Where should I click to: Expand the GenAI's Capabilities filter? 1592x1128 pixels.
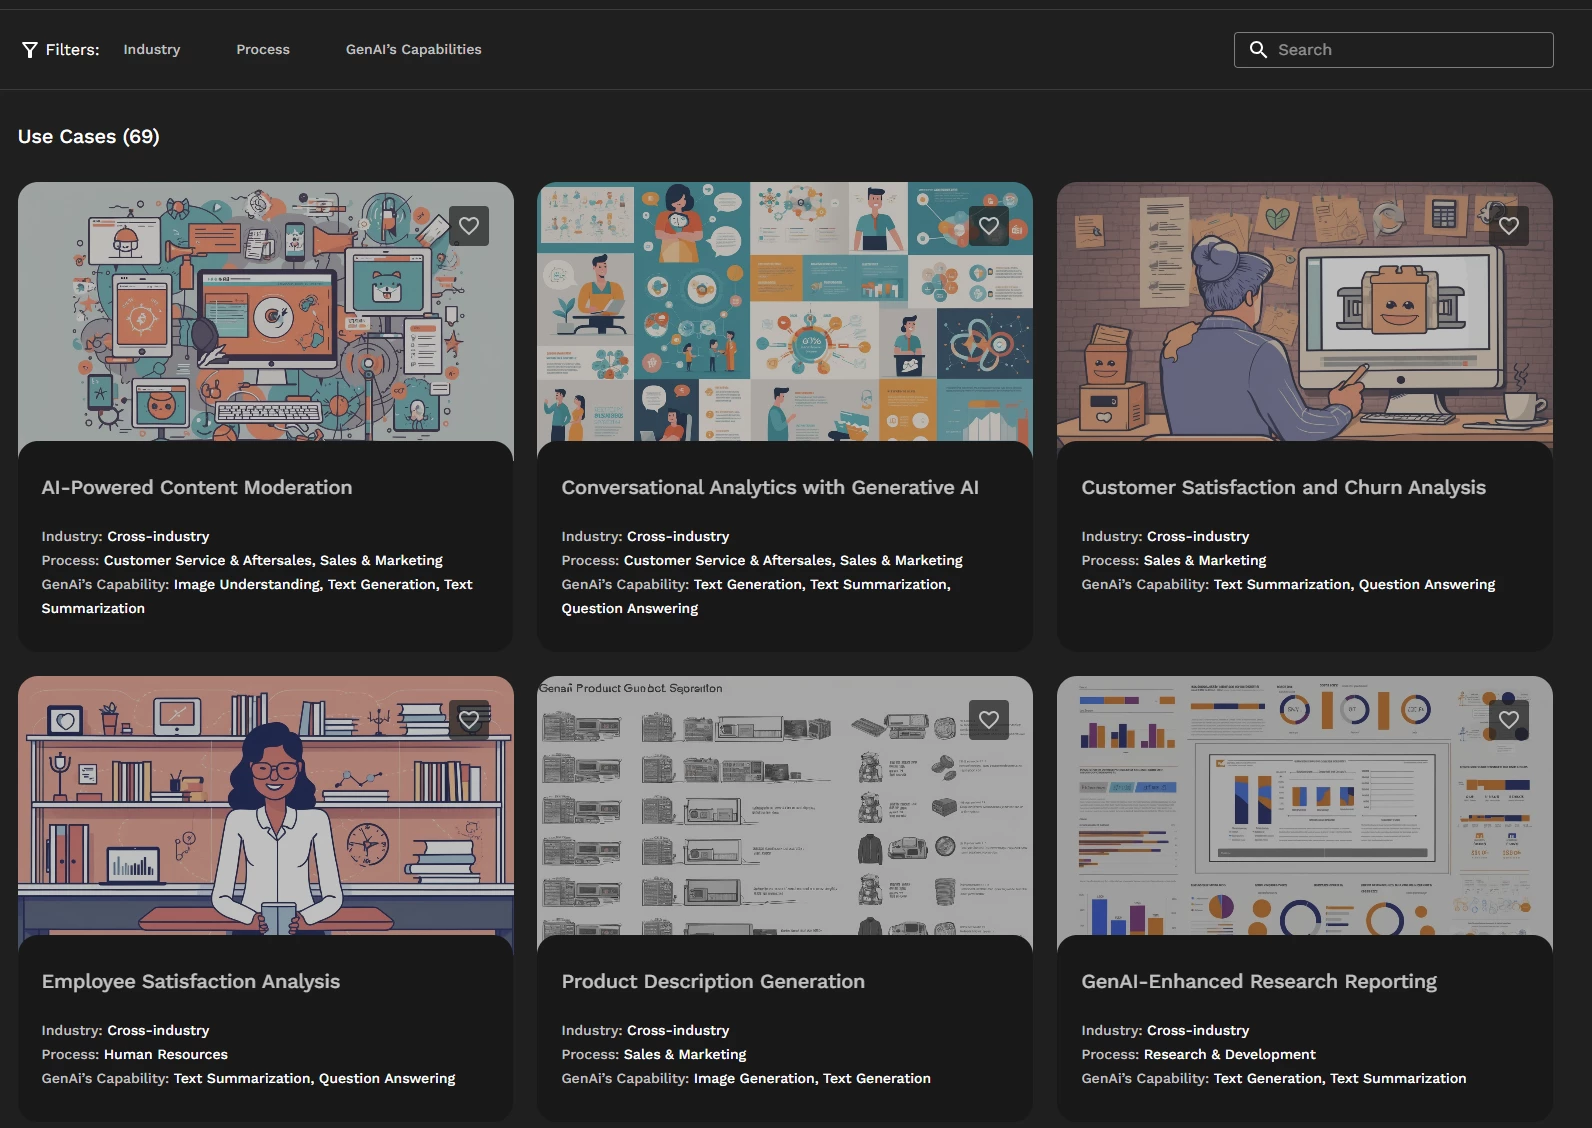[x=413, y=50]
